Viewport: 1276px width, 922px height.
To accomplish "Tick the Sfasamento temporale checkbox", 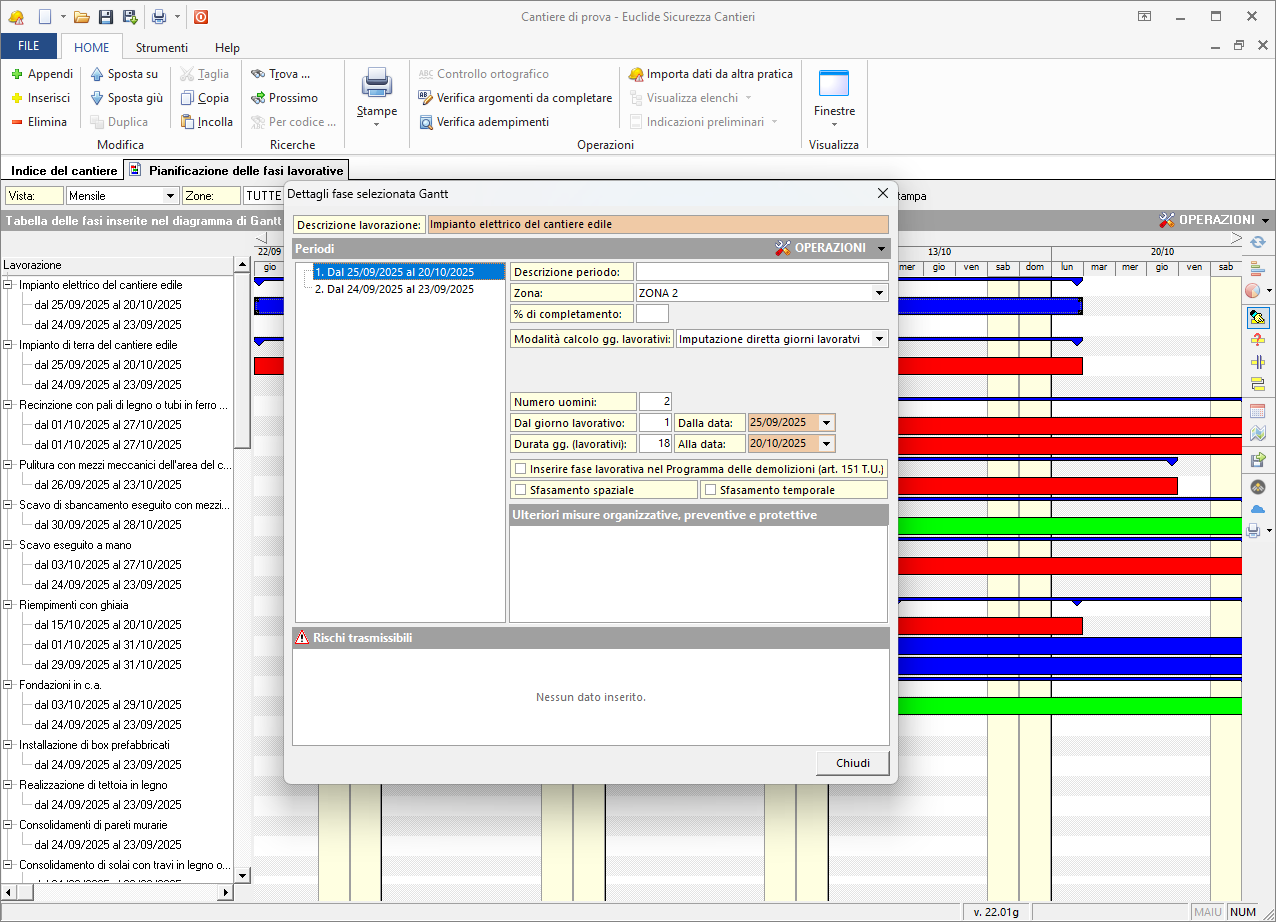I will 710,490.
